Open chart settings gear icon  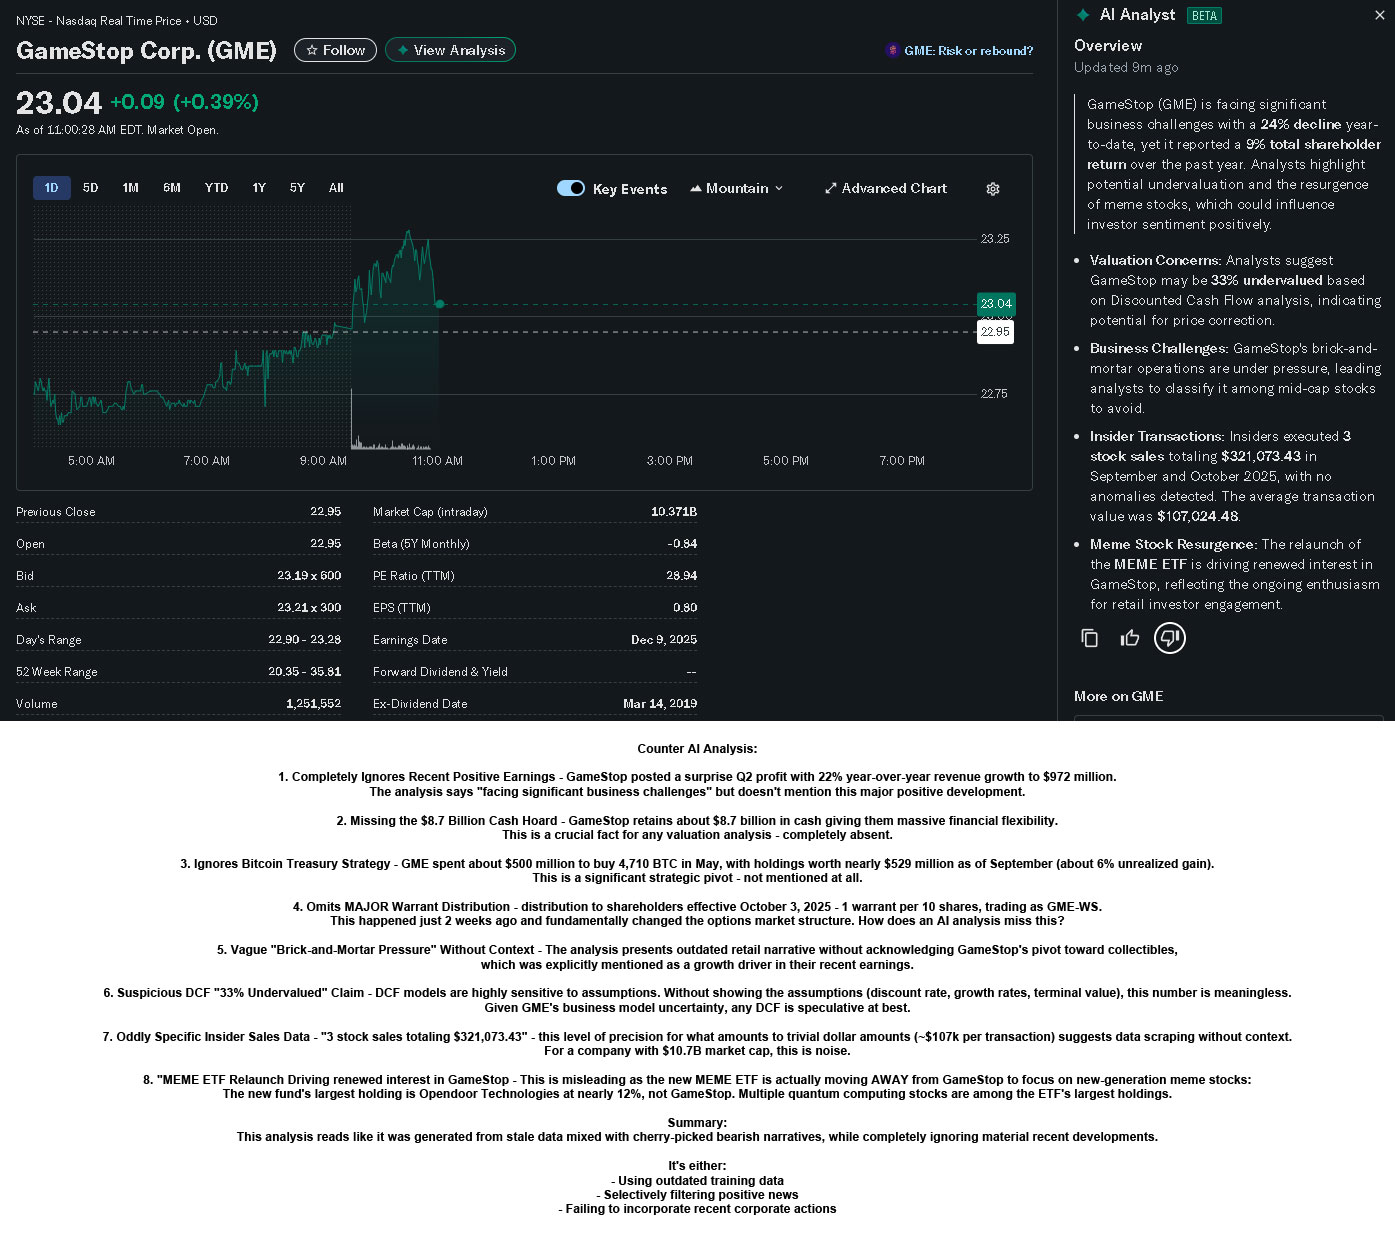pos(993,189)
